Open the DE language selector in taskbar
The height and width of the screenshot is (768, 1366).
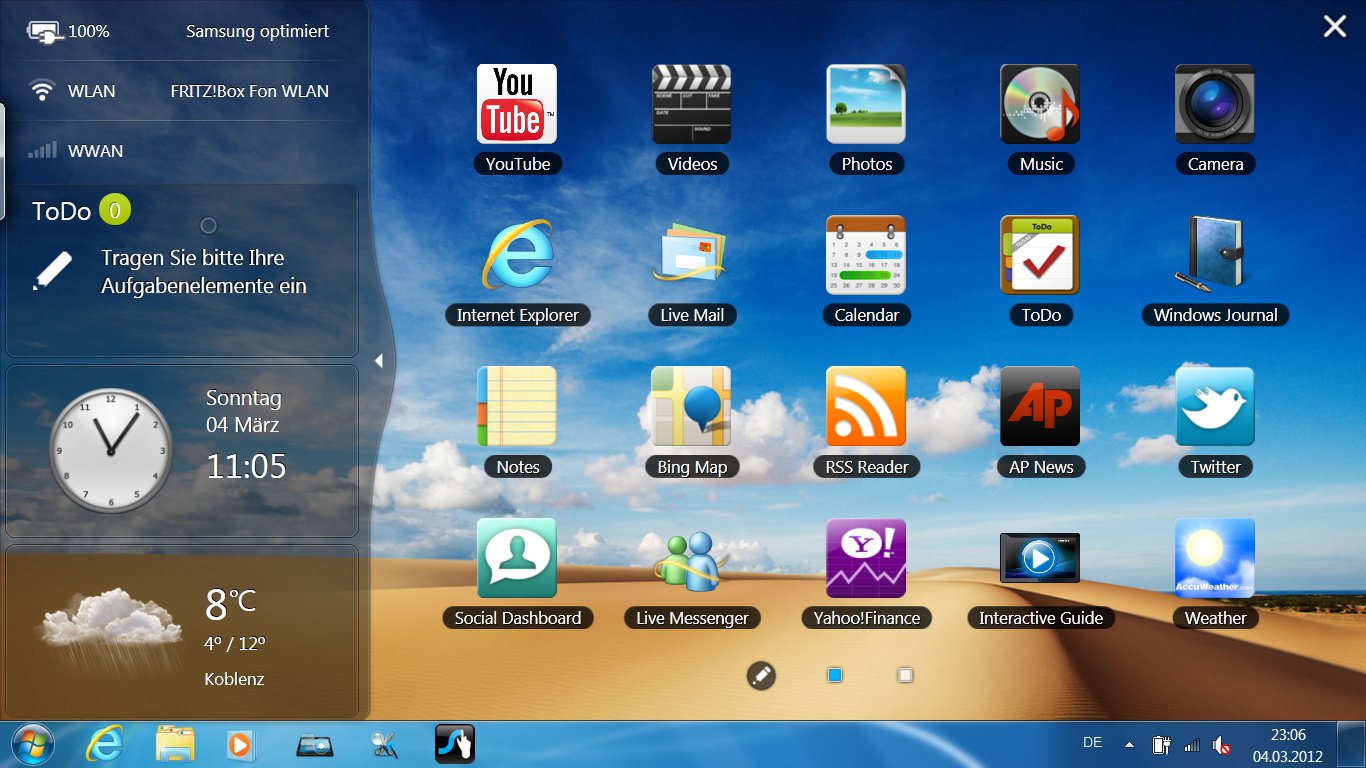[1092, 743]
